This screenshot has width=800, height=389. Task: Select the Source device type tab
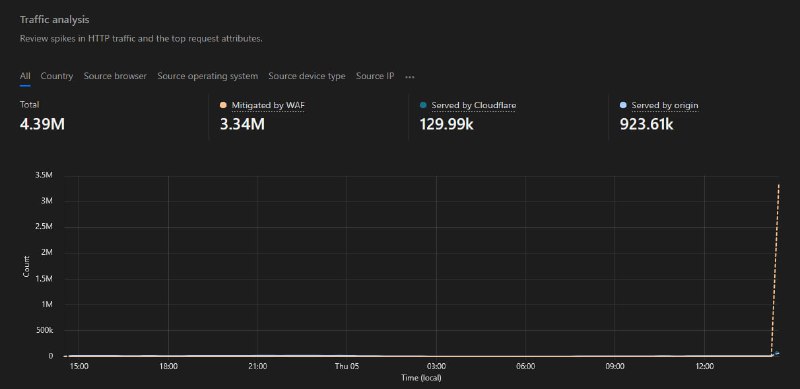(x=307, y=76)
